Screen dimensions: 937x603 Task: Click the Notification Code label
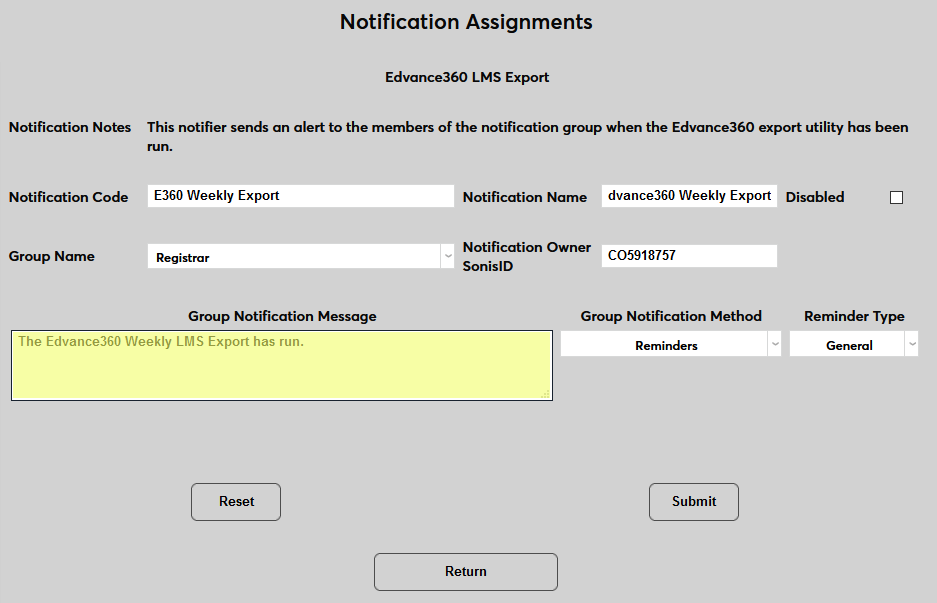coord(68,197)
